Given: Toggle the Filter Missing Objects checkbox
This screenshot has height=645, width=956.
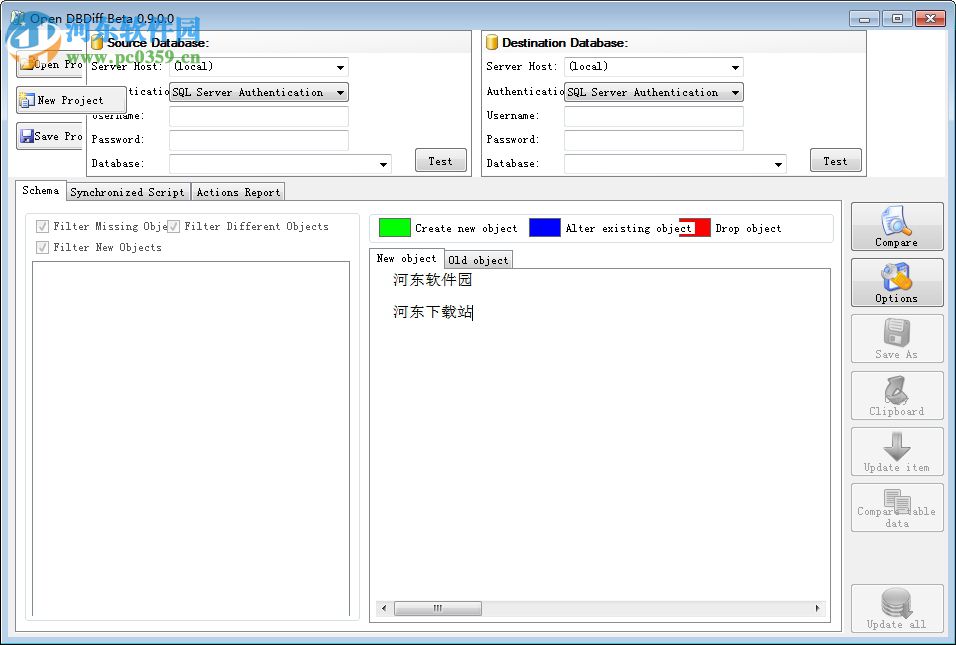Looking at the screenshot, I should coord(41,226).
